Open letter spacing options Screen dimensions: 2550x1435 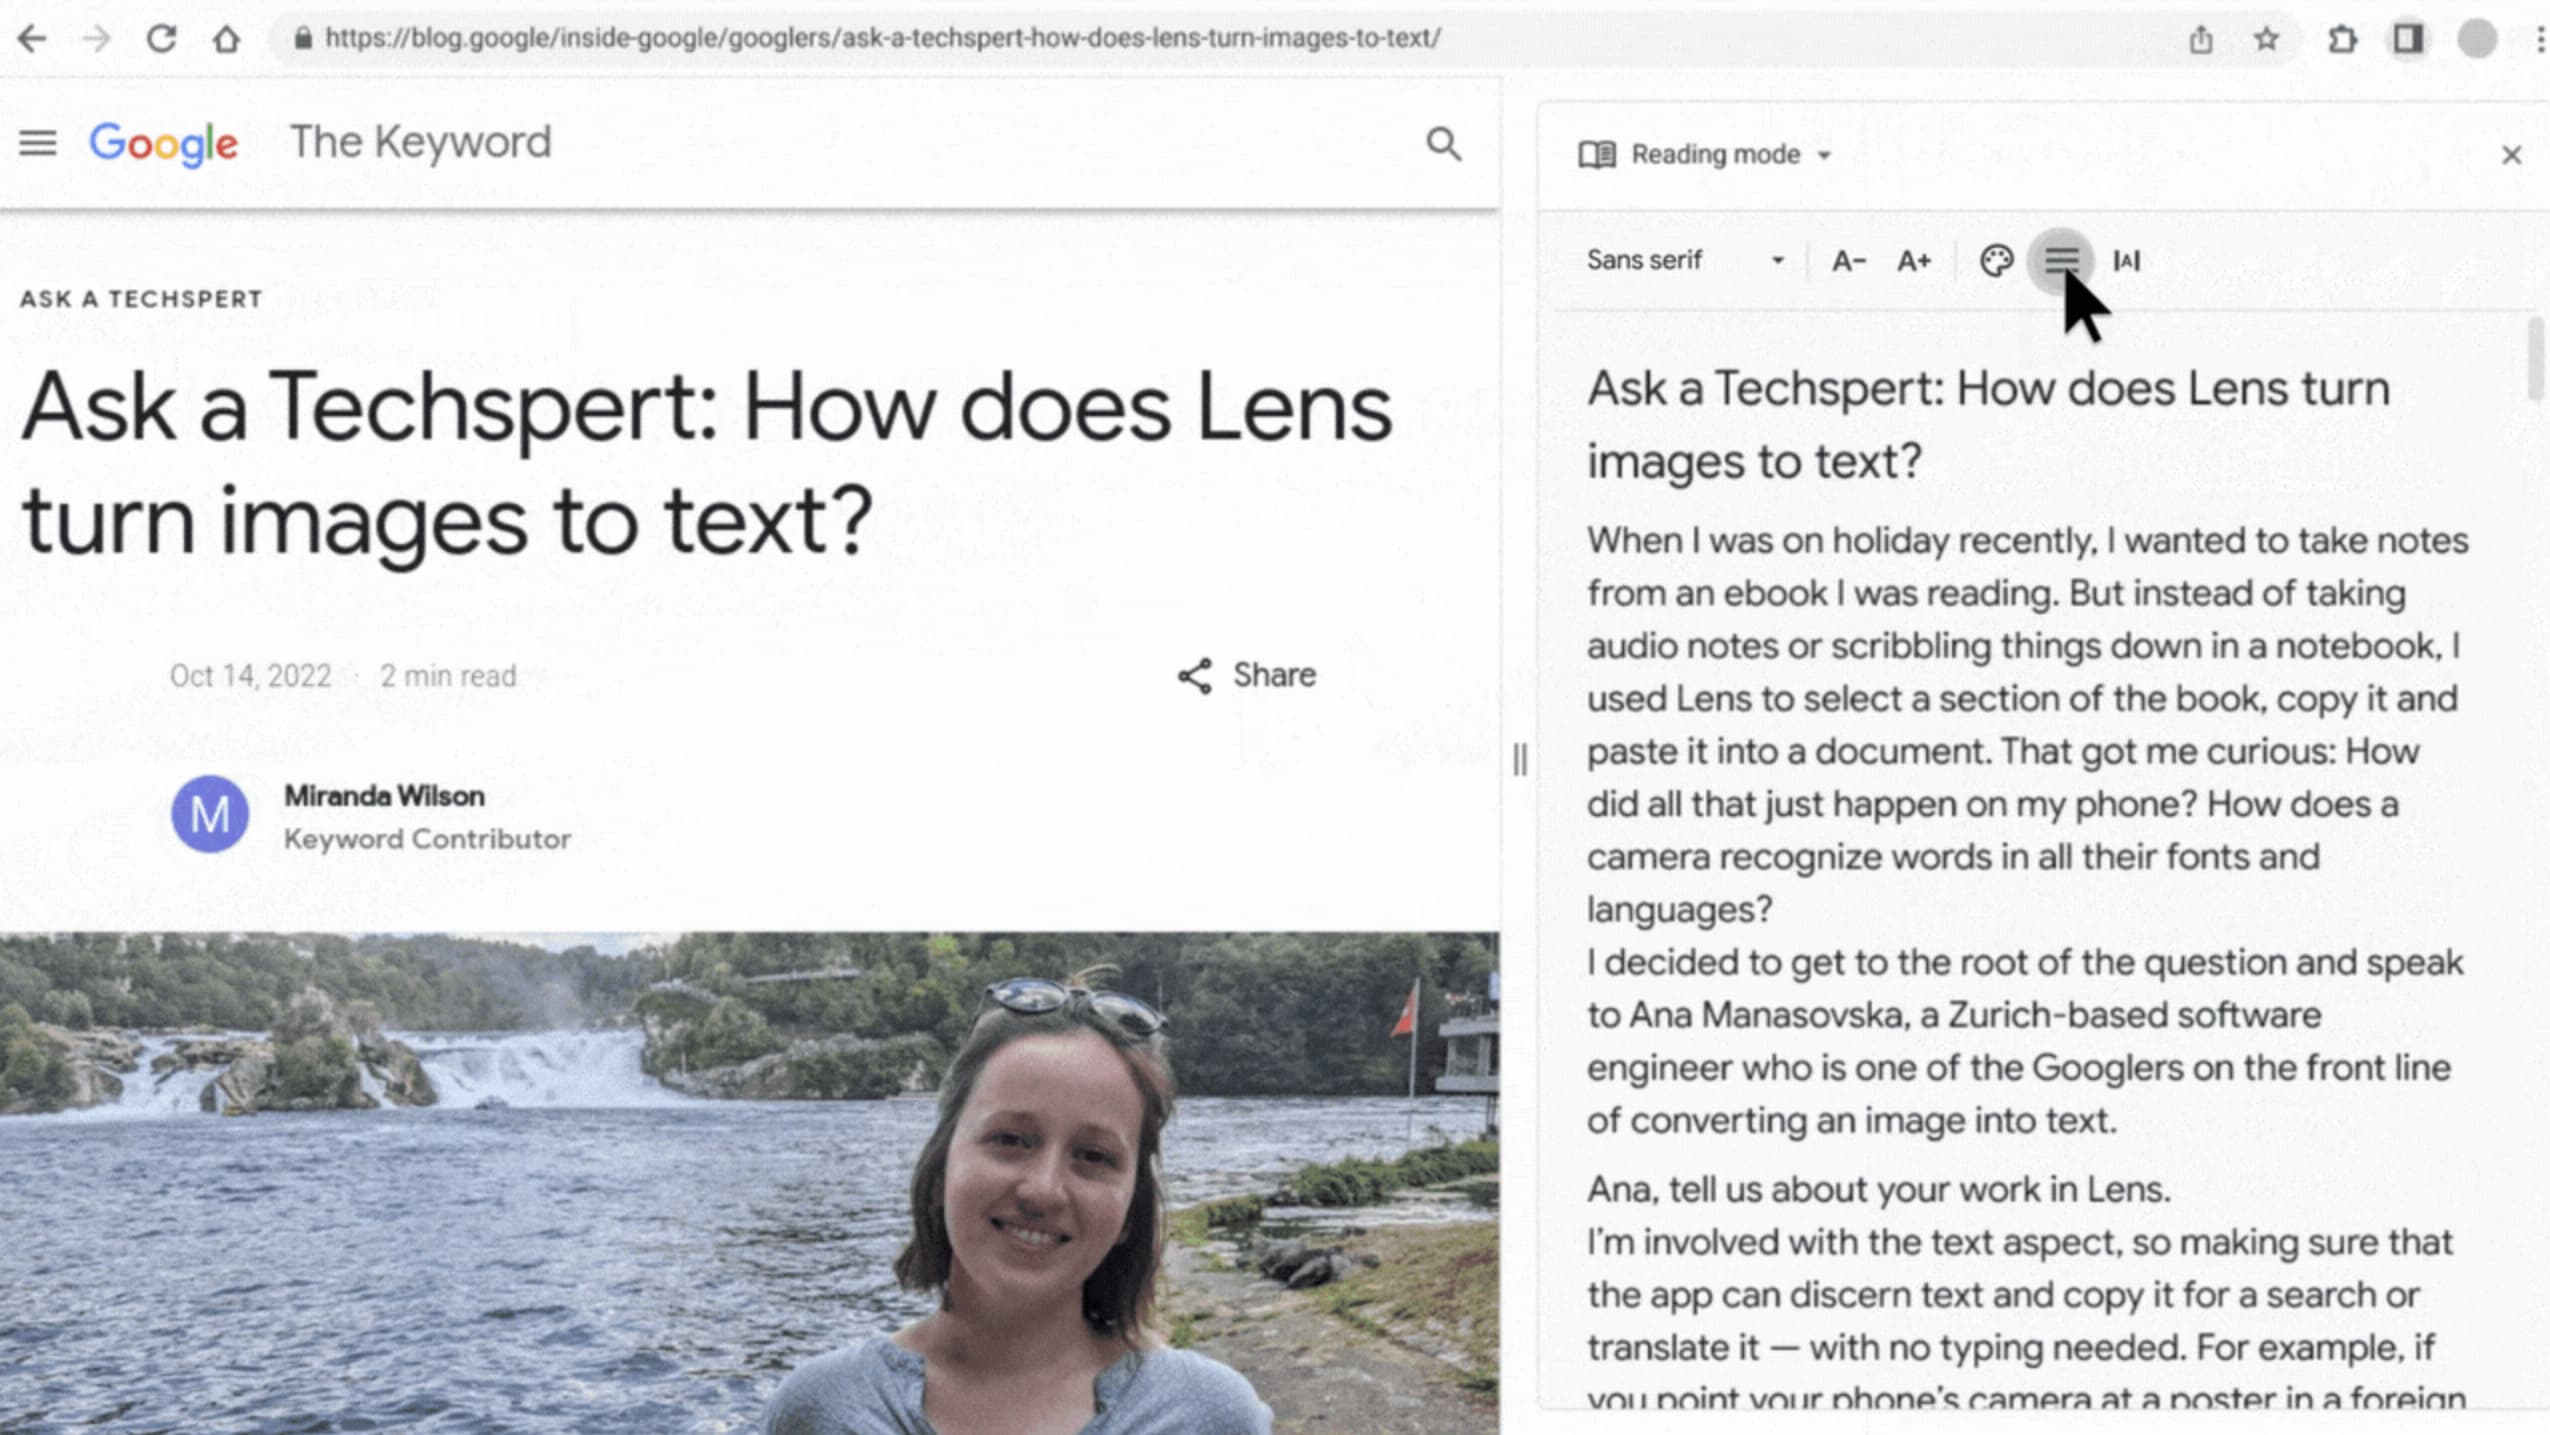2126,261
